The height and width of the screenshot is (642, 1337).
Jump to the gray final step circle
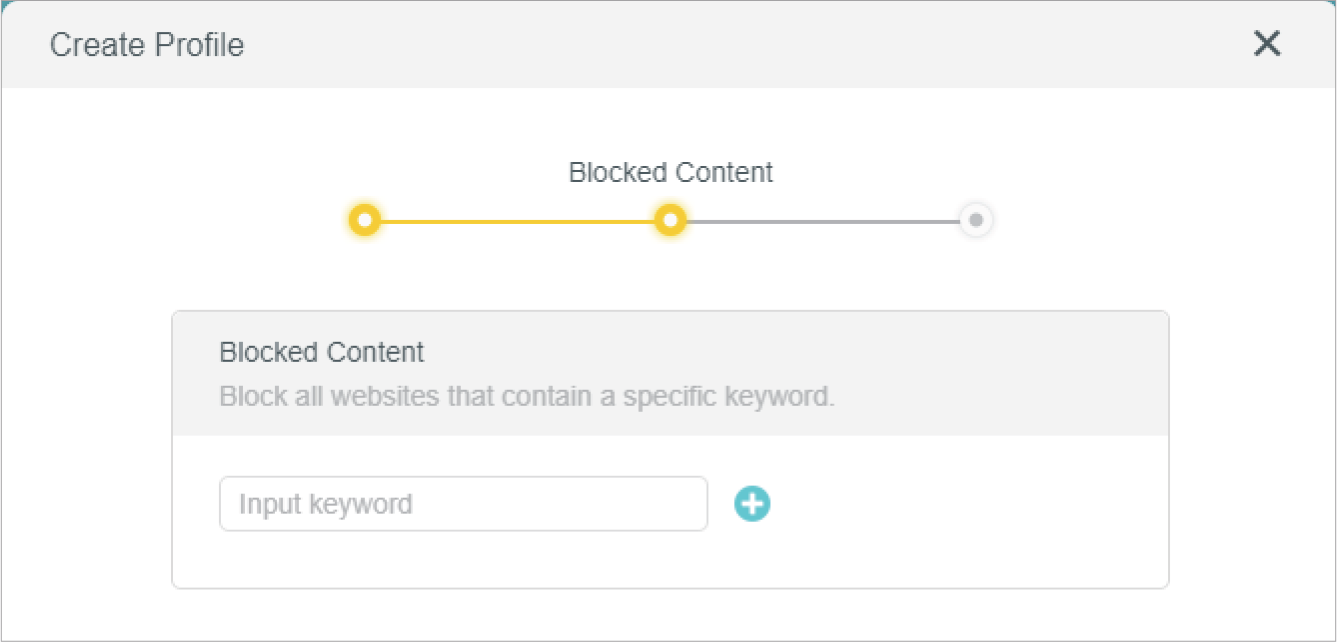976,220
